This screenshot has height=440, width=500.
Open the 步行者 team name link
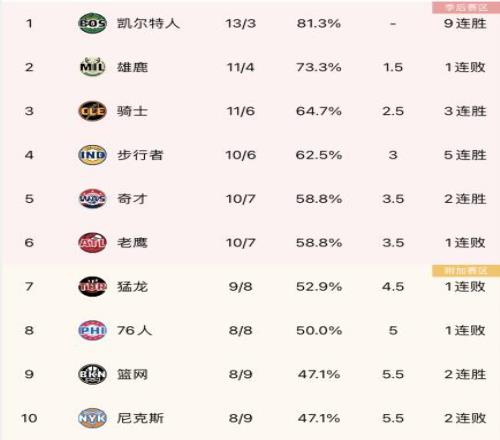[x=140, y=155]
